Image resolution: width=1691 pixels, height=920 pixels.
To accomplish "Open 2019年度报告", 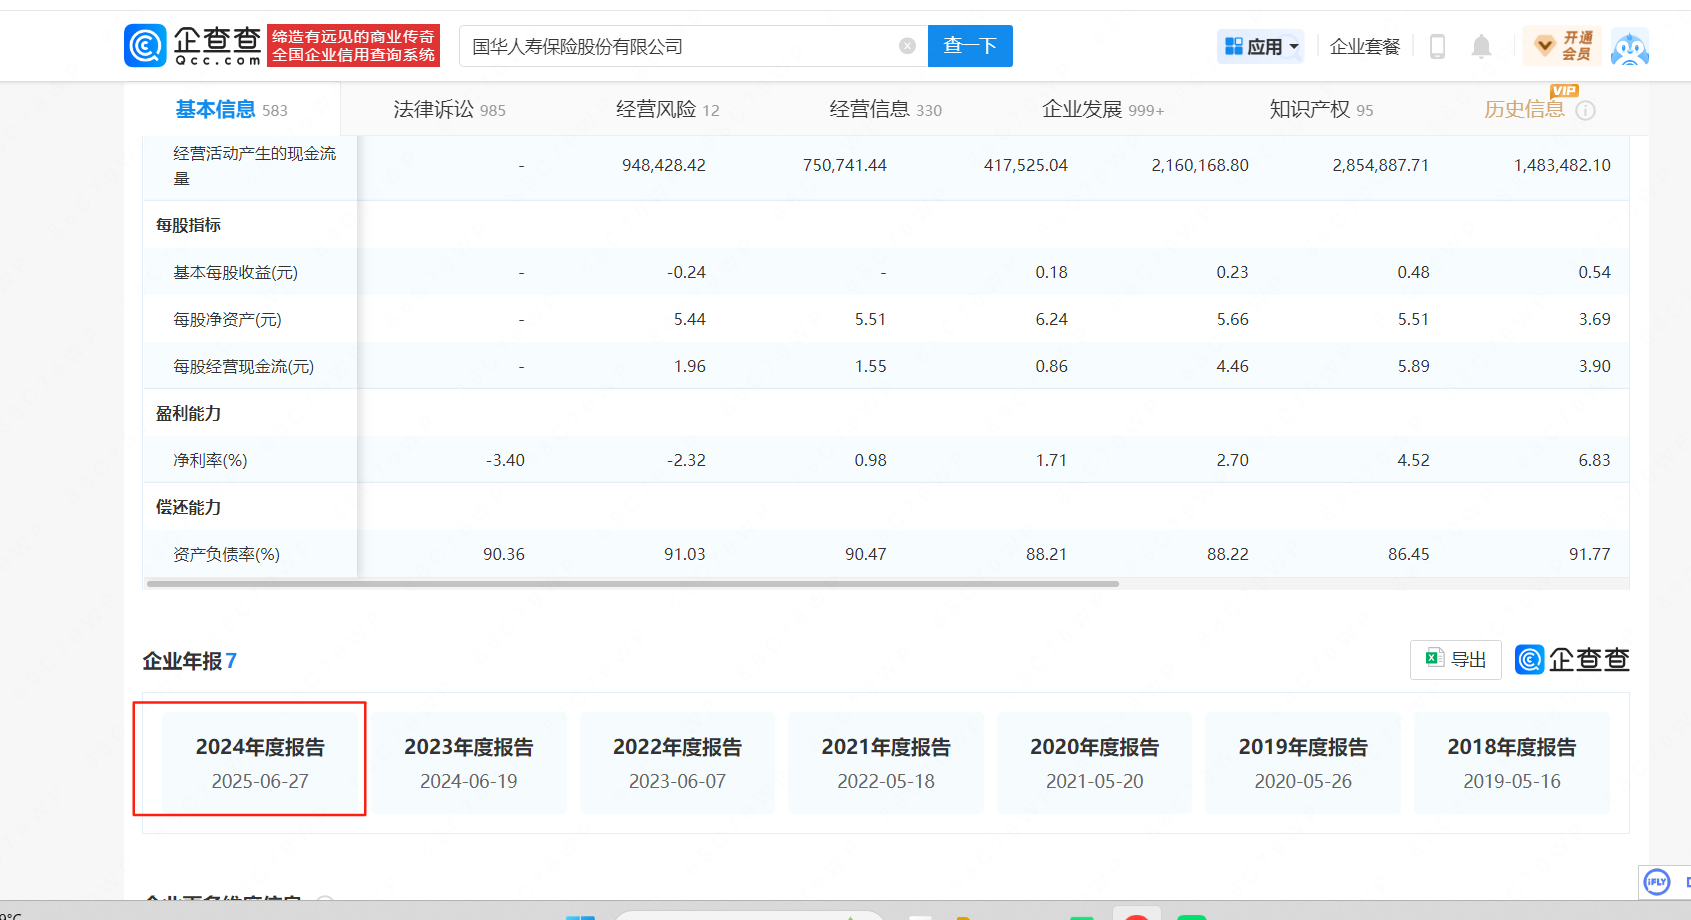I will [1303, 762].
